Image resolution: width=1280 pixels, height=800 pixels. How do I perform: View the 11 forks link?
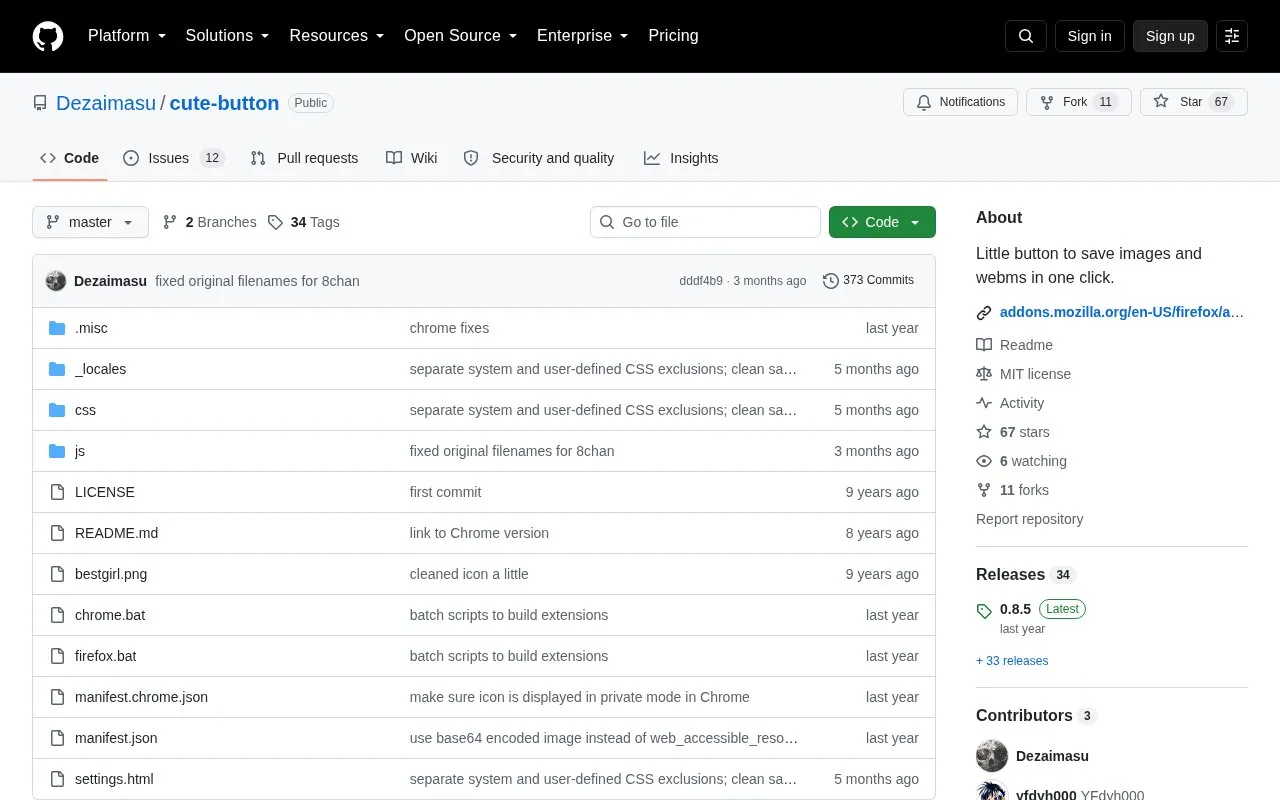click(x=1012, y=490)
